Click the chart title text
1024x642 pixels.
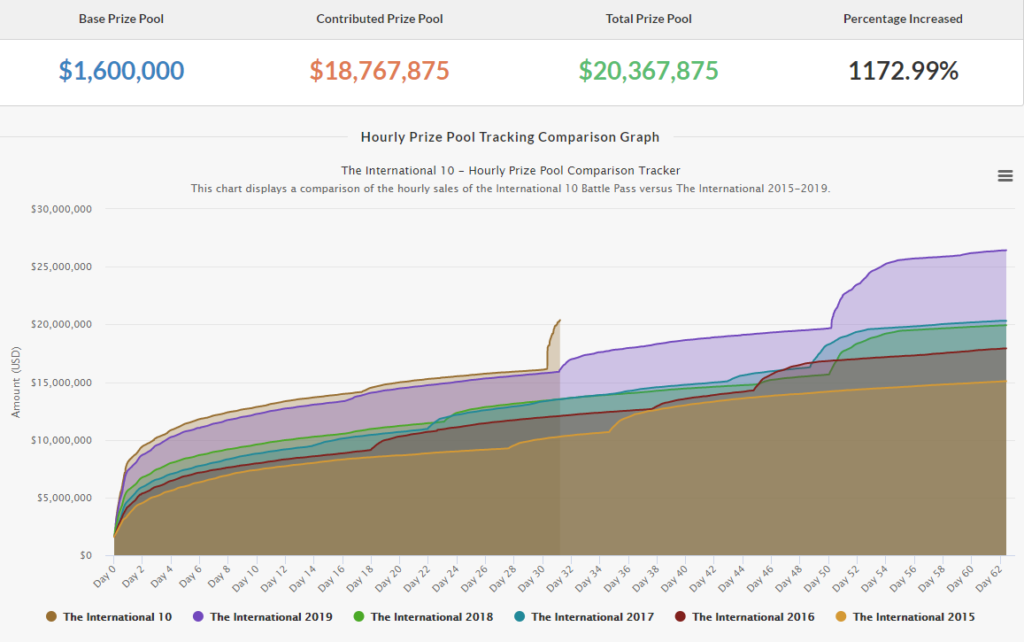click(x=510, y=170)
